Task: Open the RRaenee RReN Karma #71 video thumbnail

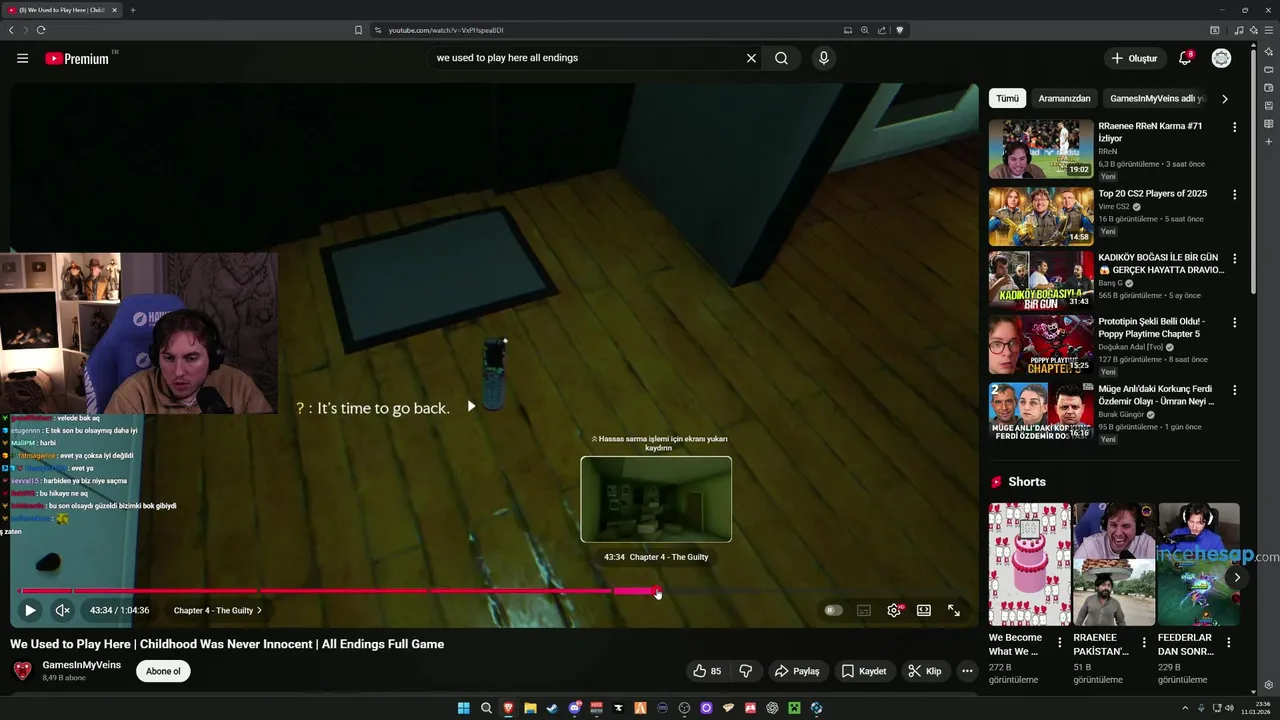Action: pos(1041,149)
